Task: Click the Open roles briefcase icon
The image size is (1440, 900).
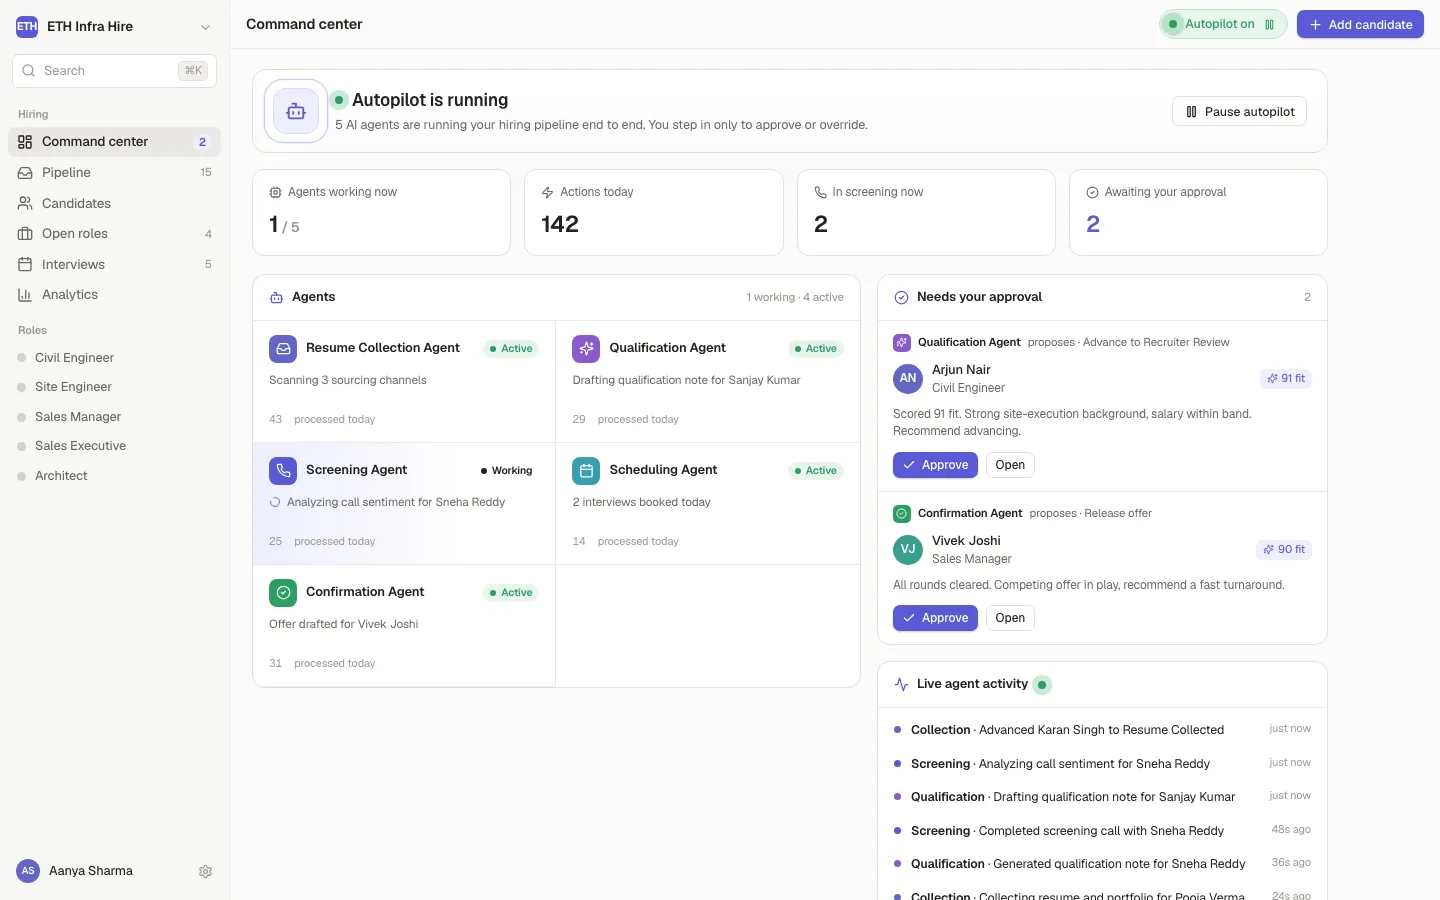Action: coord(25,234)
